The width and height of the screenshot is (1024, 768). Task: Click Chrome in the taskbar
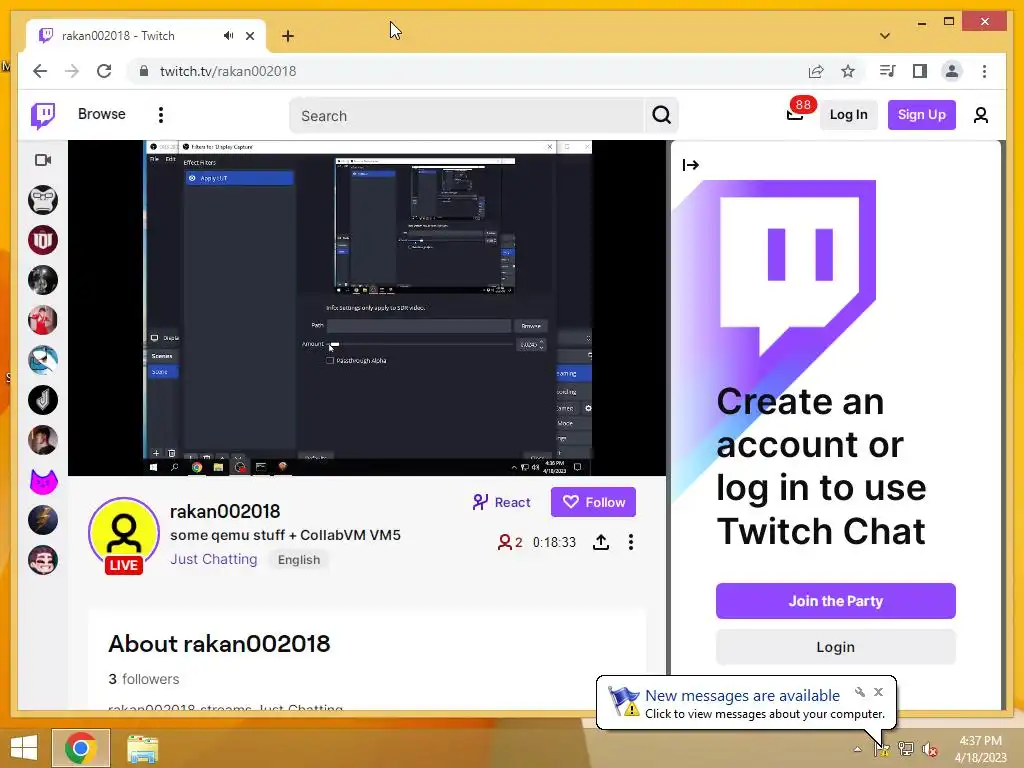[81, 748]
